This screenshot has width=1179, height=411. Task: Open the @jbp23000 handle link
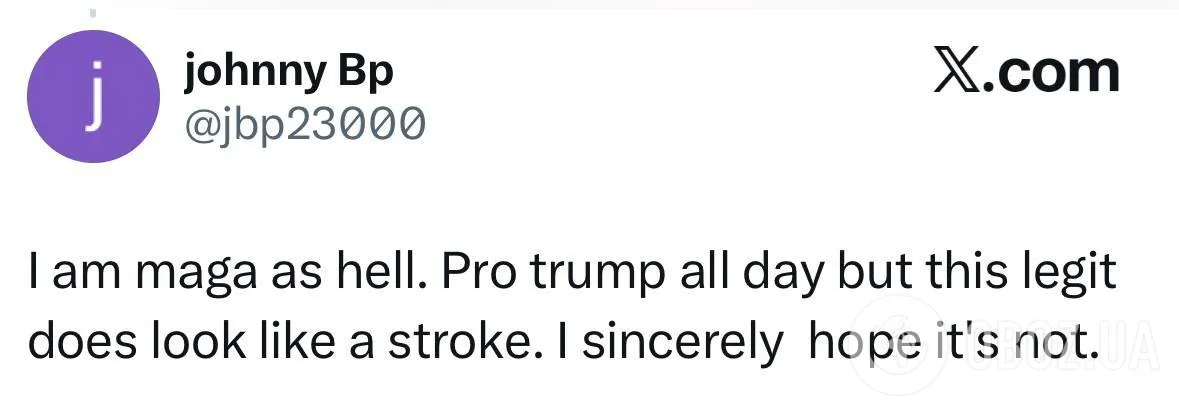305,123
